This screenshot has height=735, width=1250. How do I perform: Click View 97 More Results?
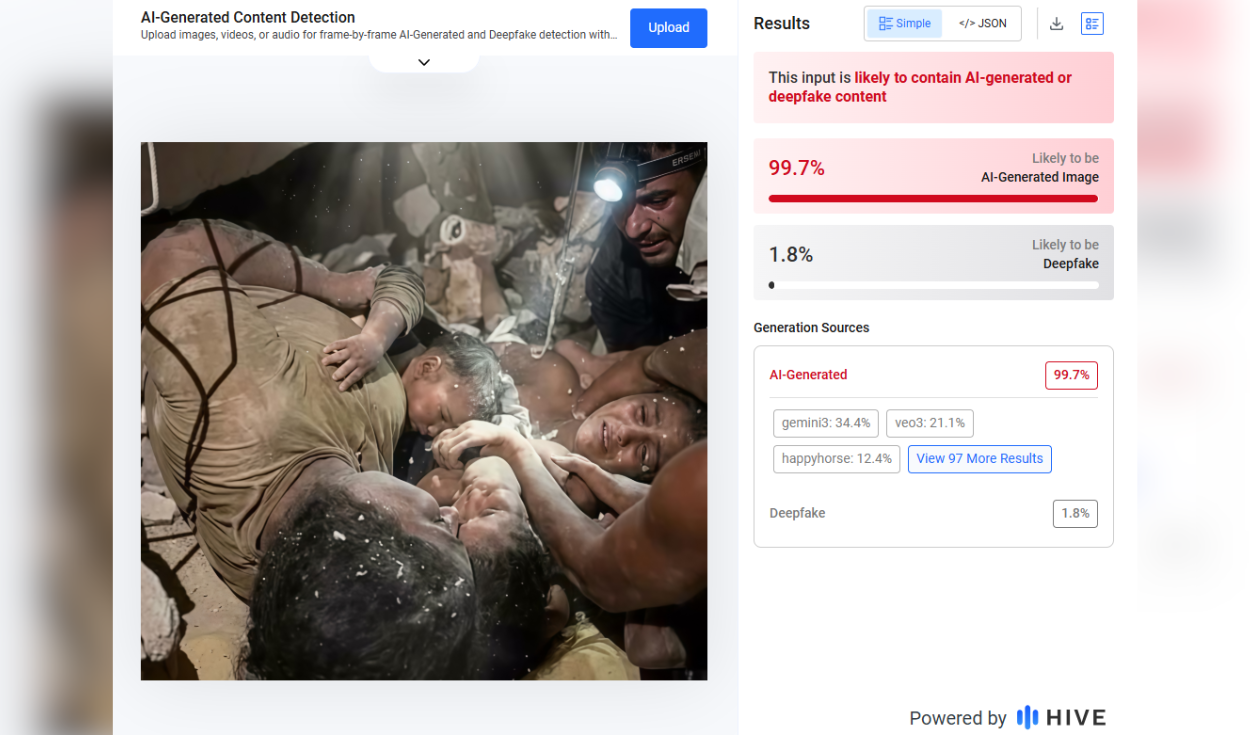click(979, 459)
